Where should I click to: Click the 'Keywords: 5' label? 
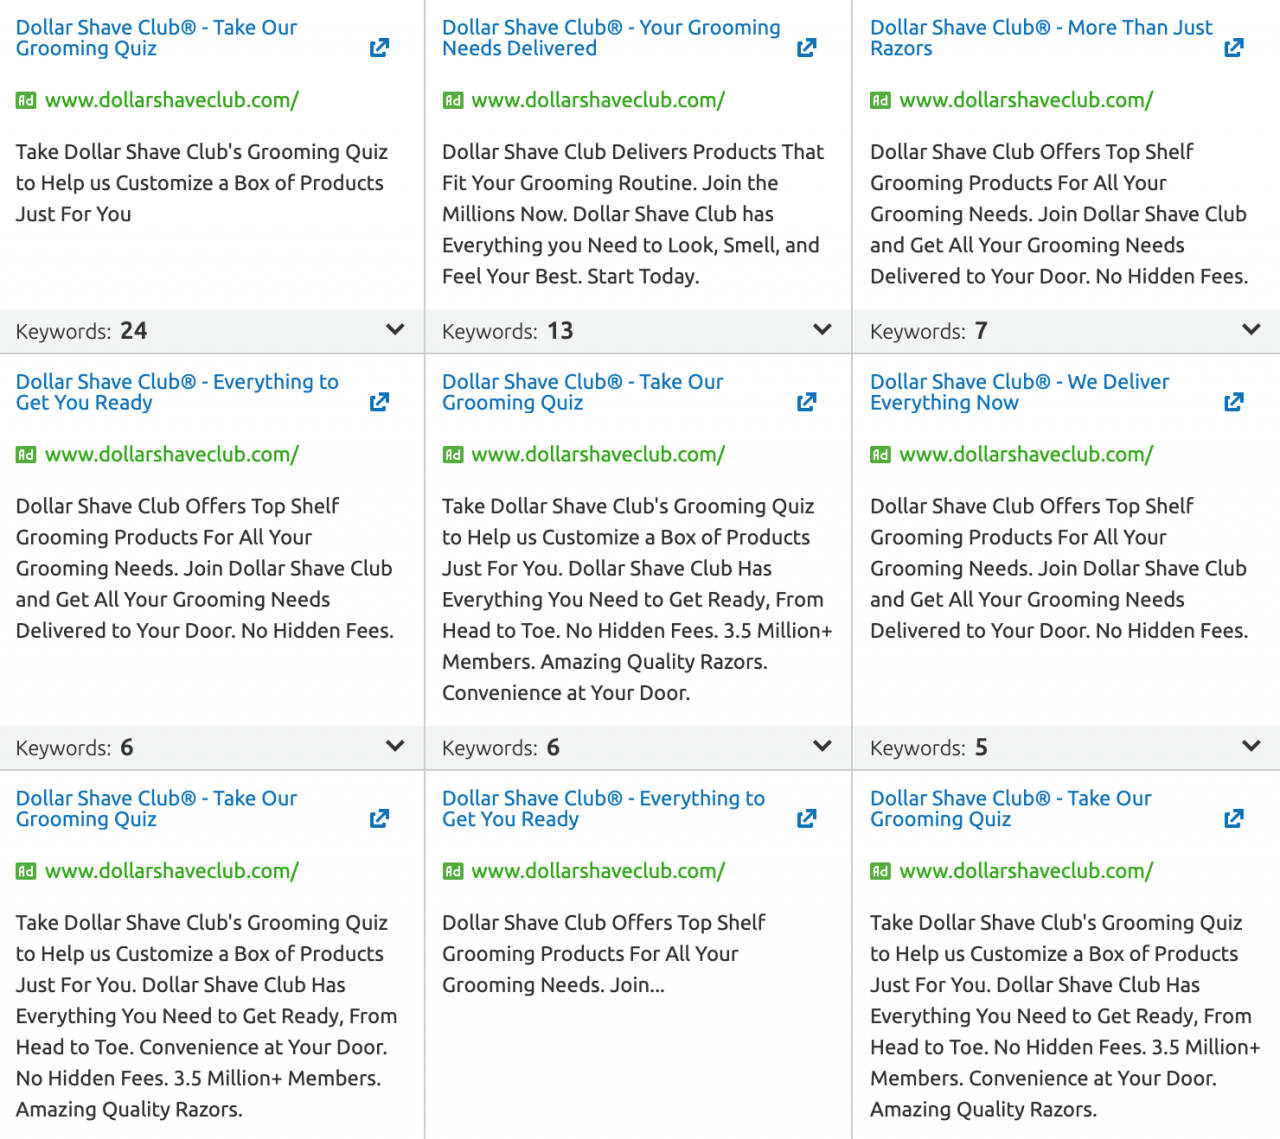(x=928, y=748)
